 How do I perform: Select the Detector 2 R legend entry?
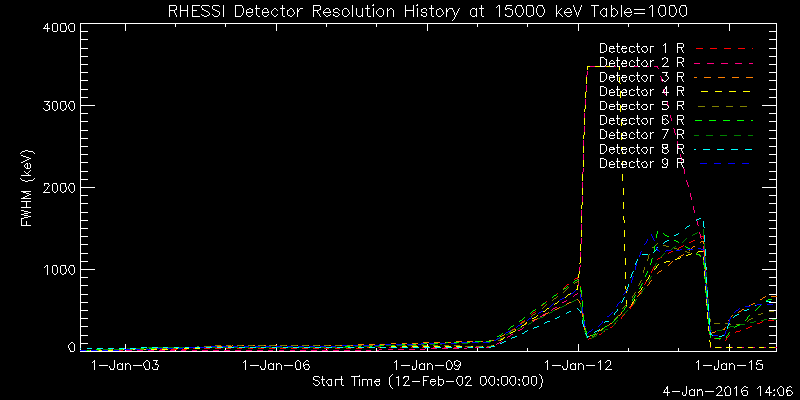coord(641,63)
